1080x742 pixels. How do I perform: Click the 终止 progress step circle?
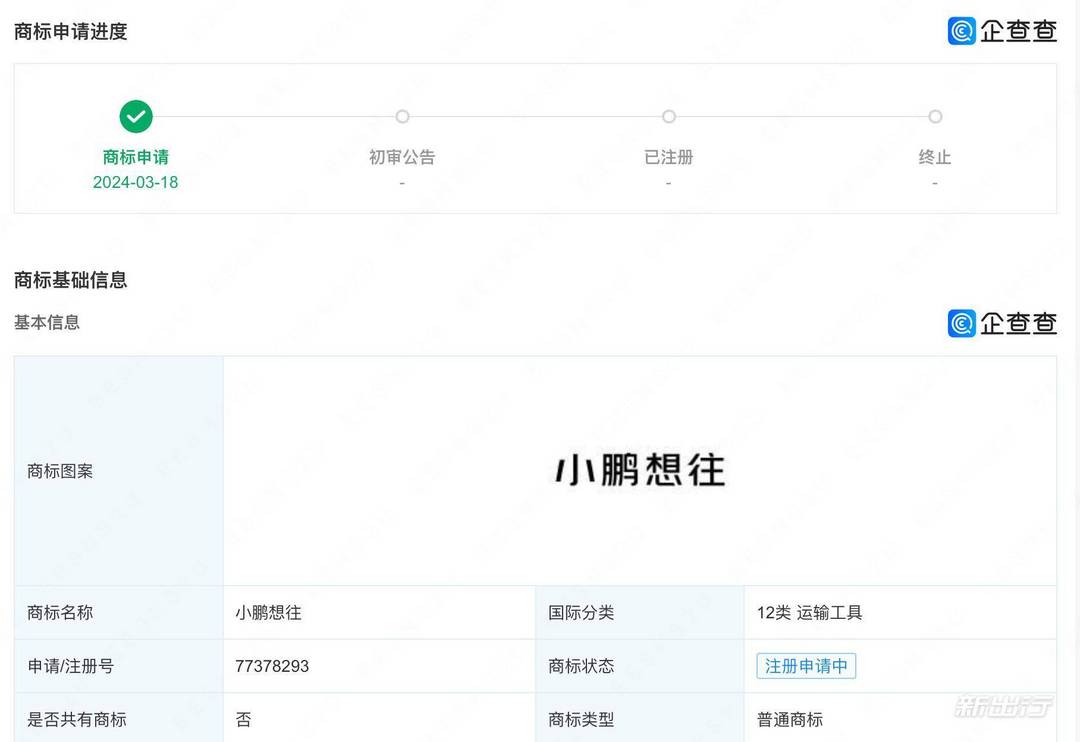point(935,116)
